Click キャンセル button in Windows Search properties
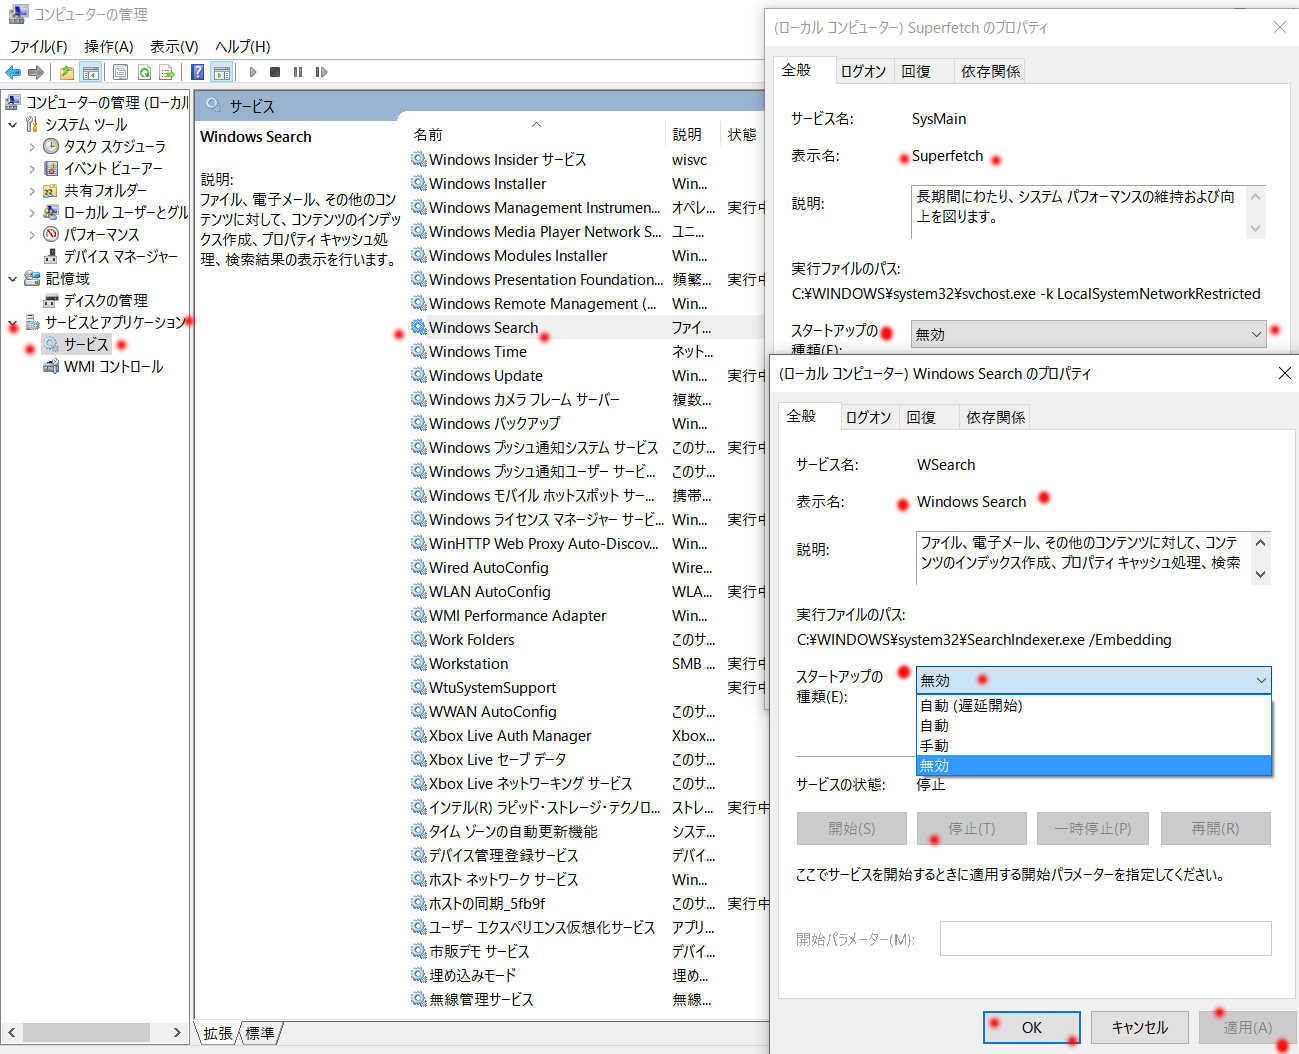1299x1054 pixels. click(x=1140, y=1027)
